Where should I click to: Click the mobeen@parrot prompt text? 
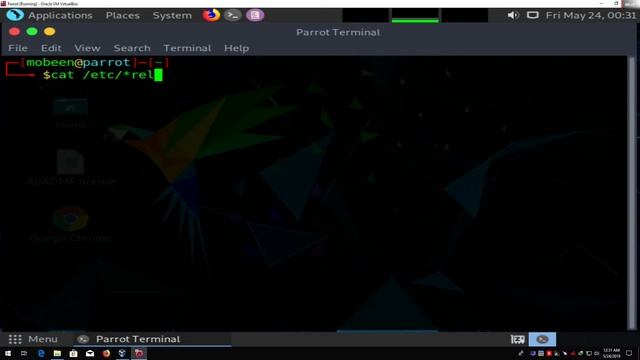(x=78, y=62)
